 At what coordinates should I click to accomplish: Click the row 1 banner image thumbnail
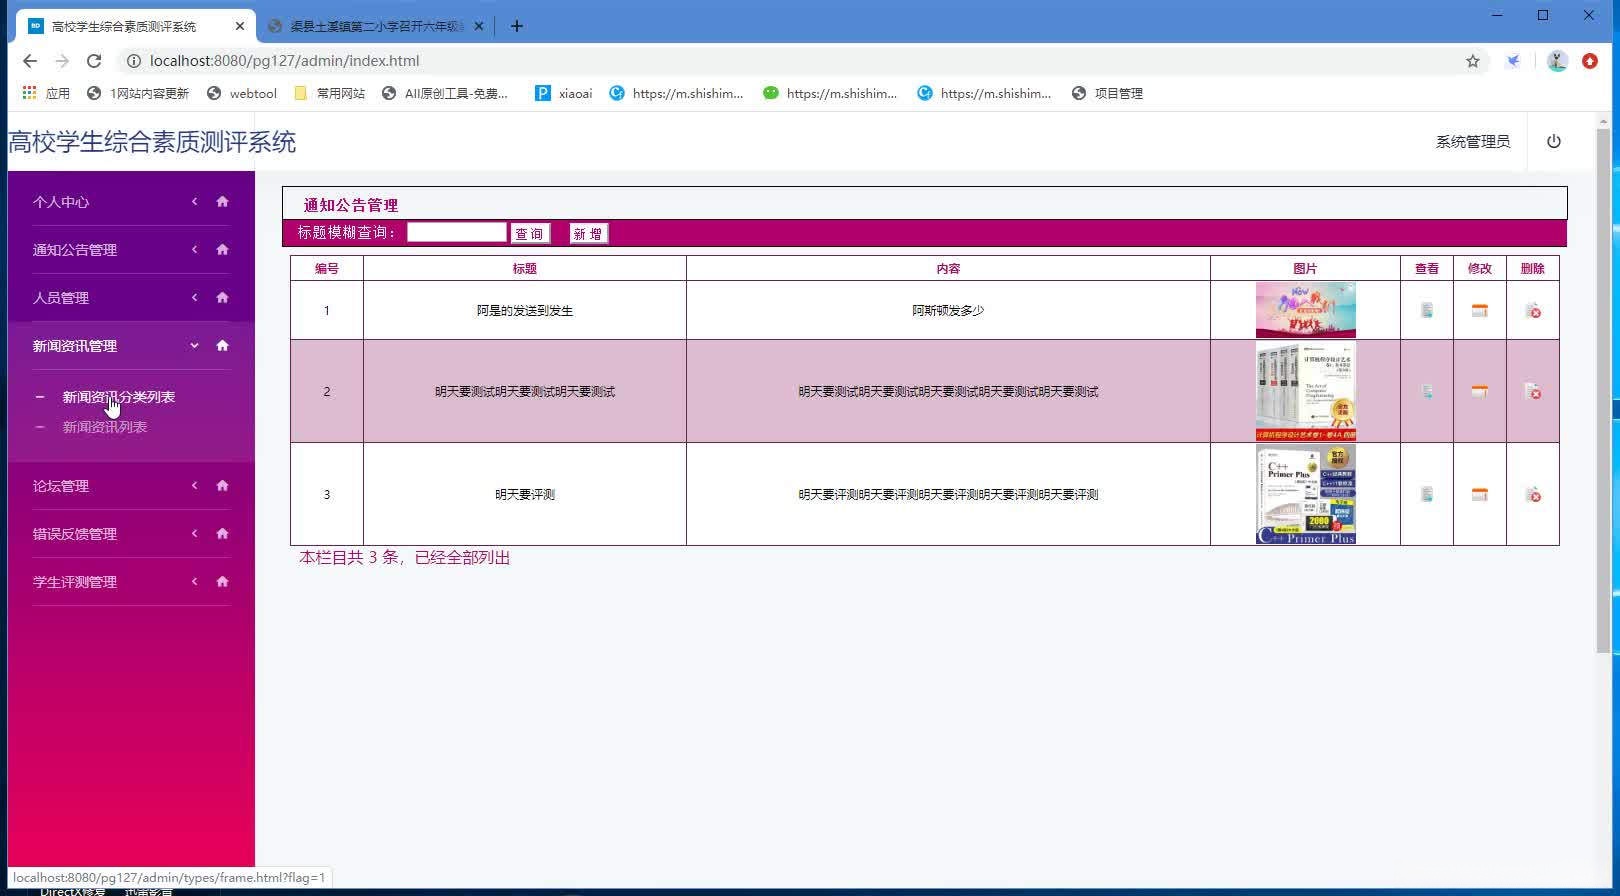(1306, 310)
